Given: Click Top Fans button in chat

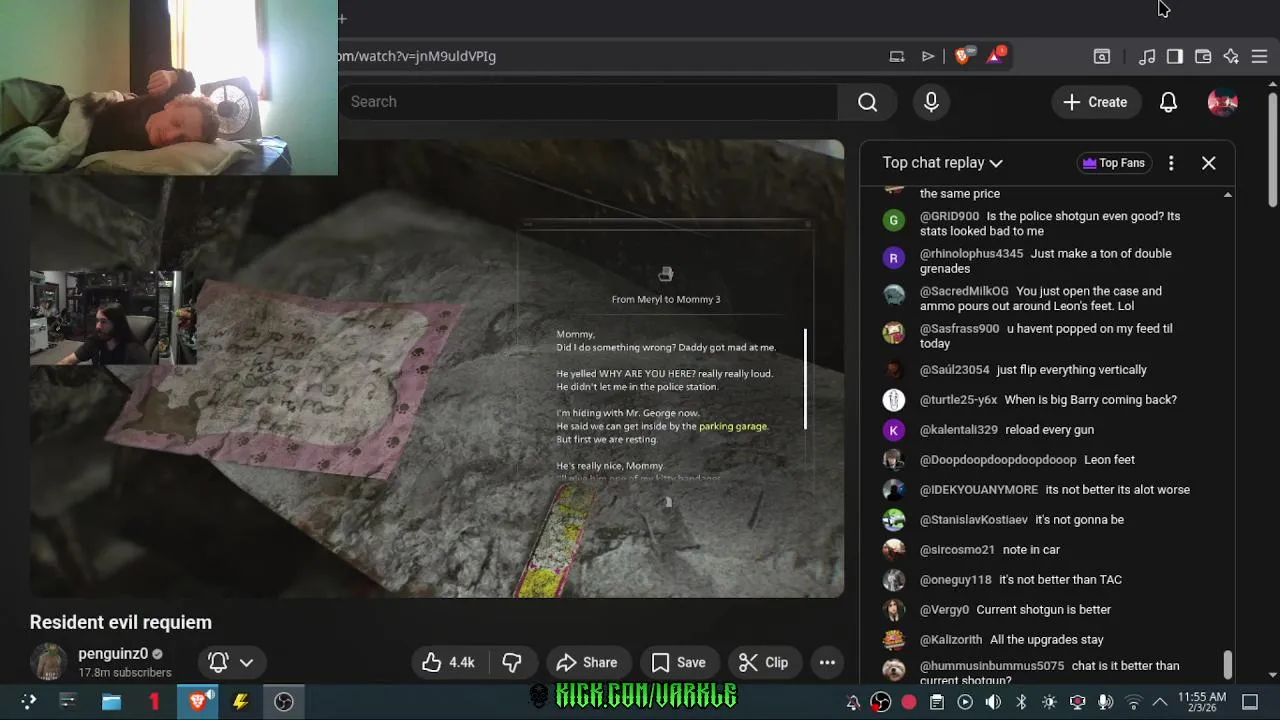Looking at the screenshot, I should 1114,163.
